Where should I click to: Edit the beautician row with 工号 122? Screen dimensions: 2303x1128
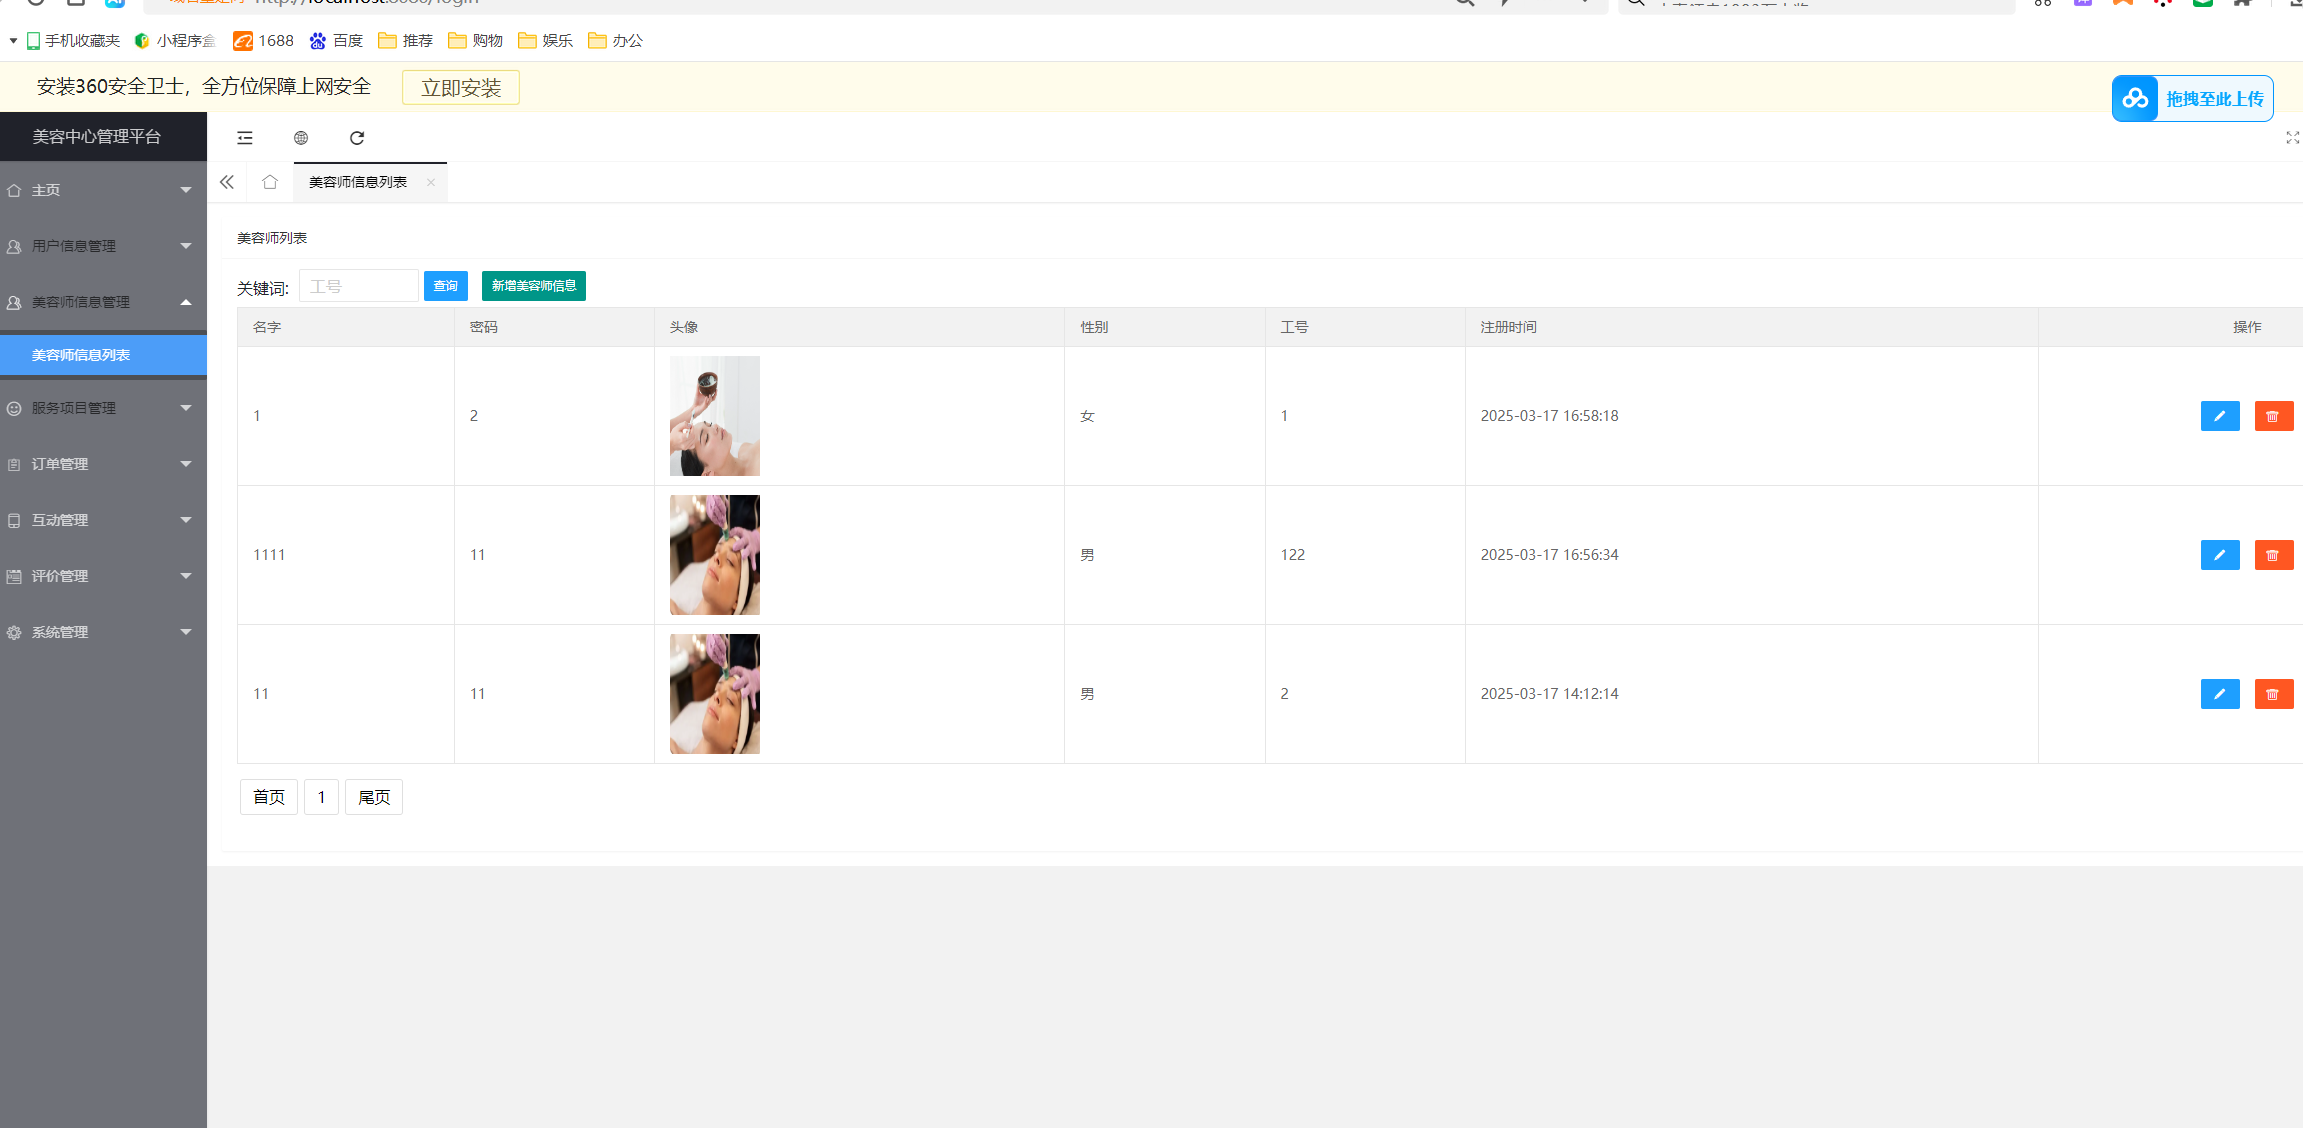click(2219, 555)
